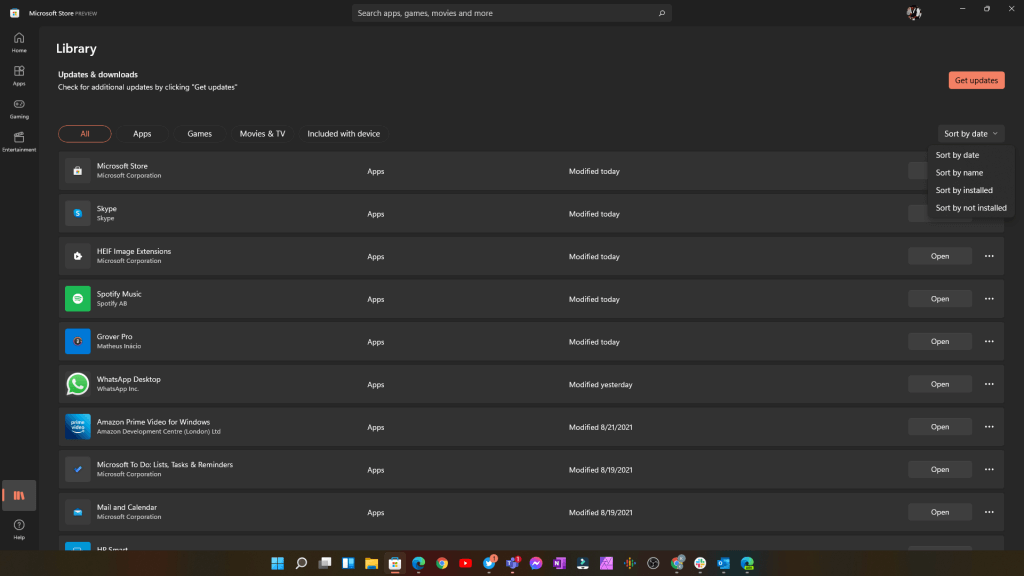This screenshot has width=1024, height=576.
Task: Click the Get updates button
Action: [976, 80]
